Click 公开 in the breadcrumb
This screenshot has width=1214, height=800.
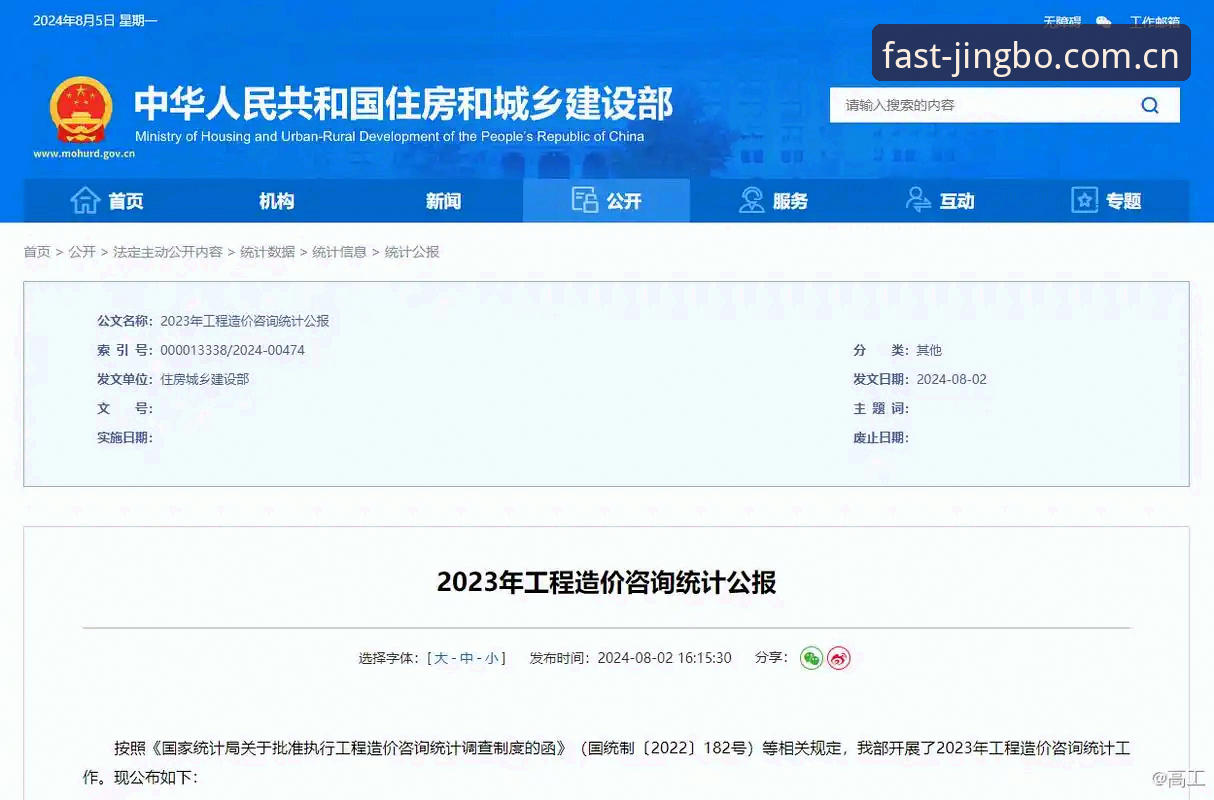click(x=82, y=252)
